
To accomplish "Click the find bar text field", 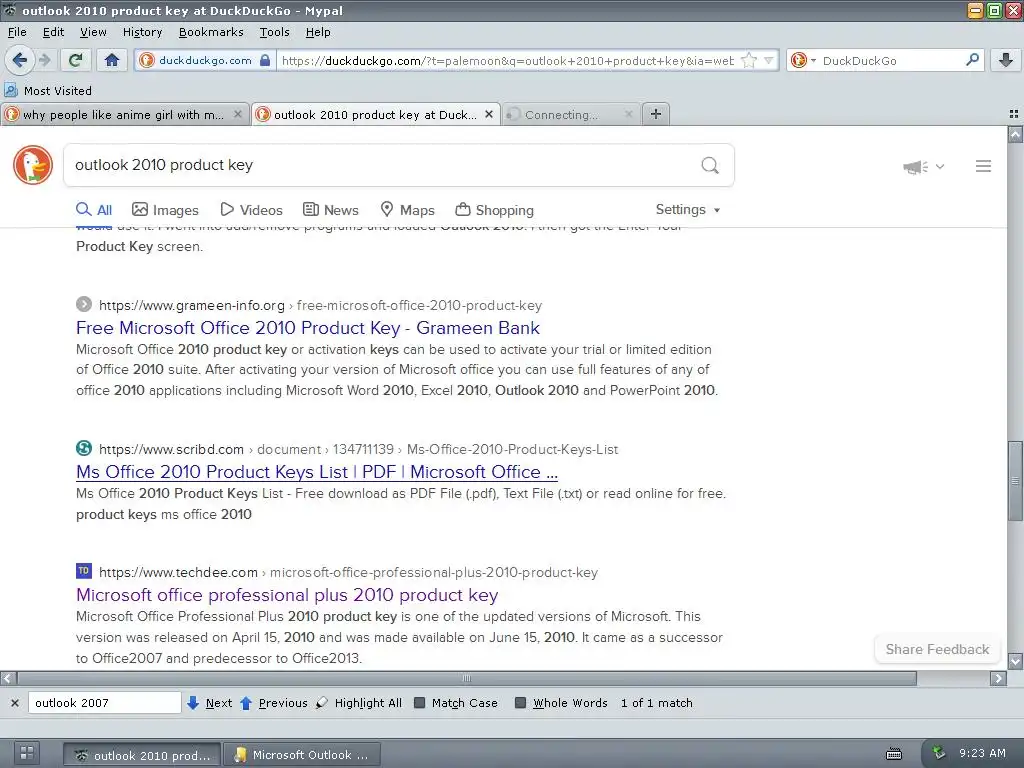I will pos(104,703).
